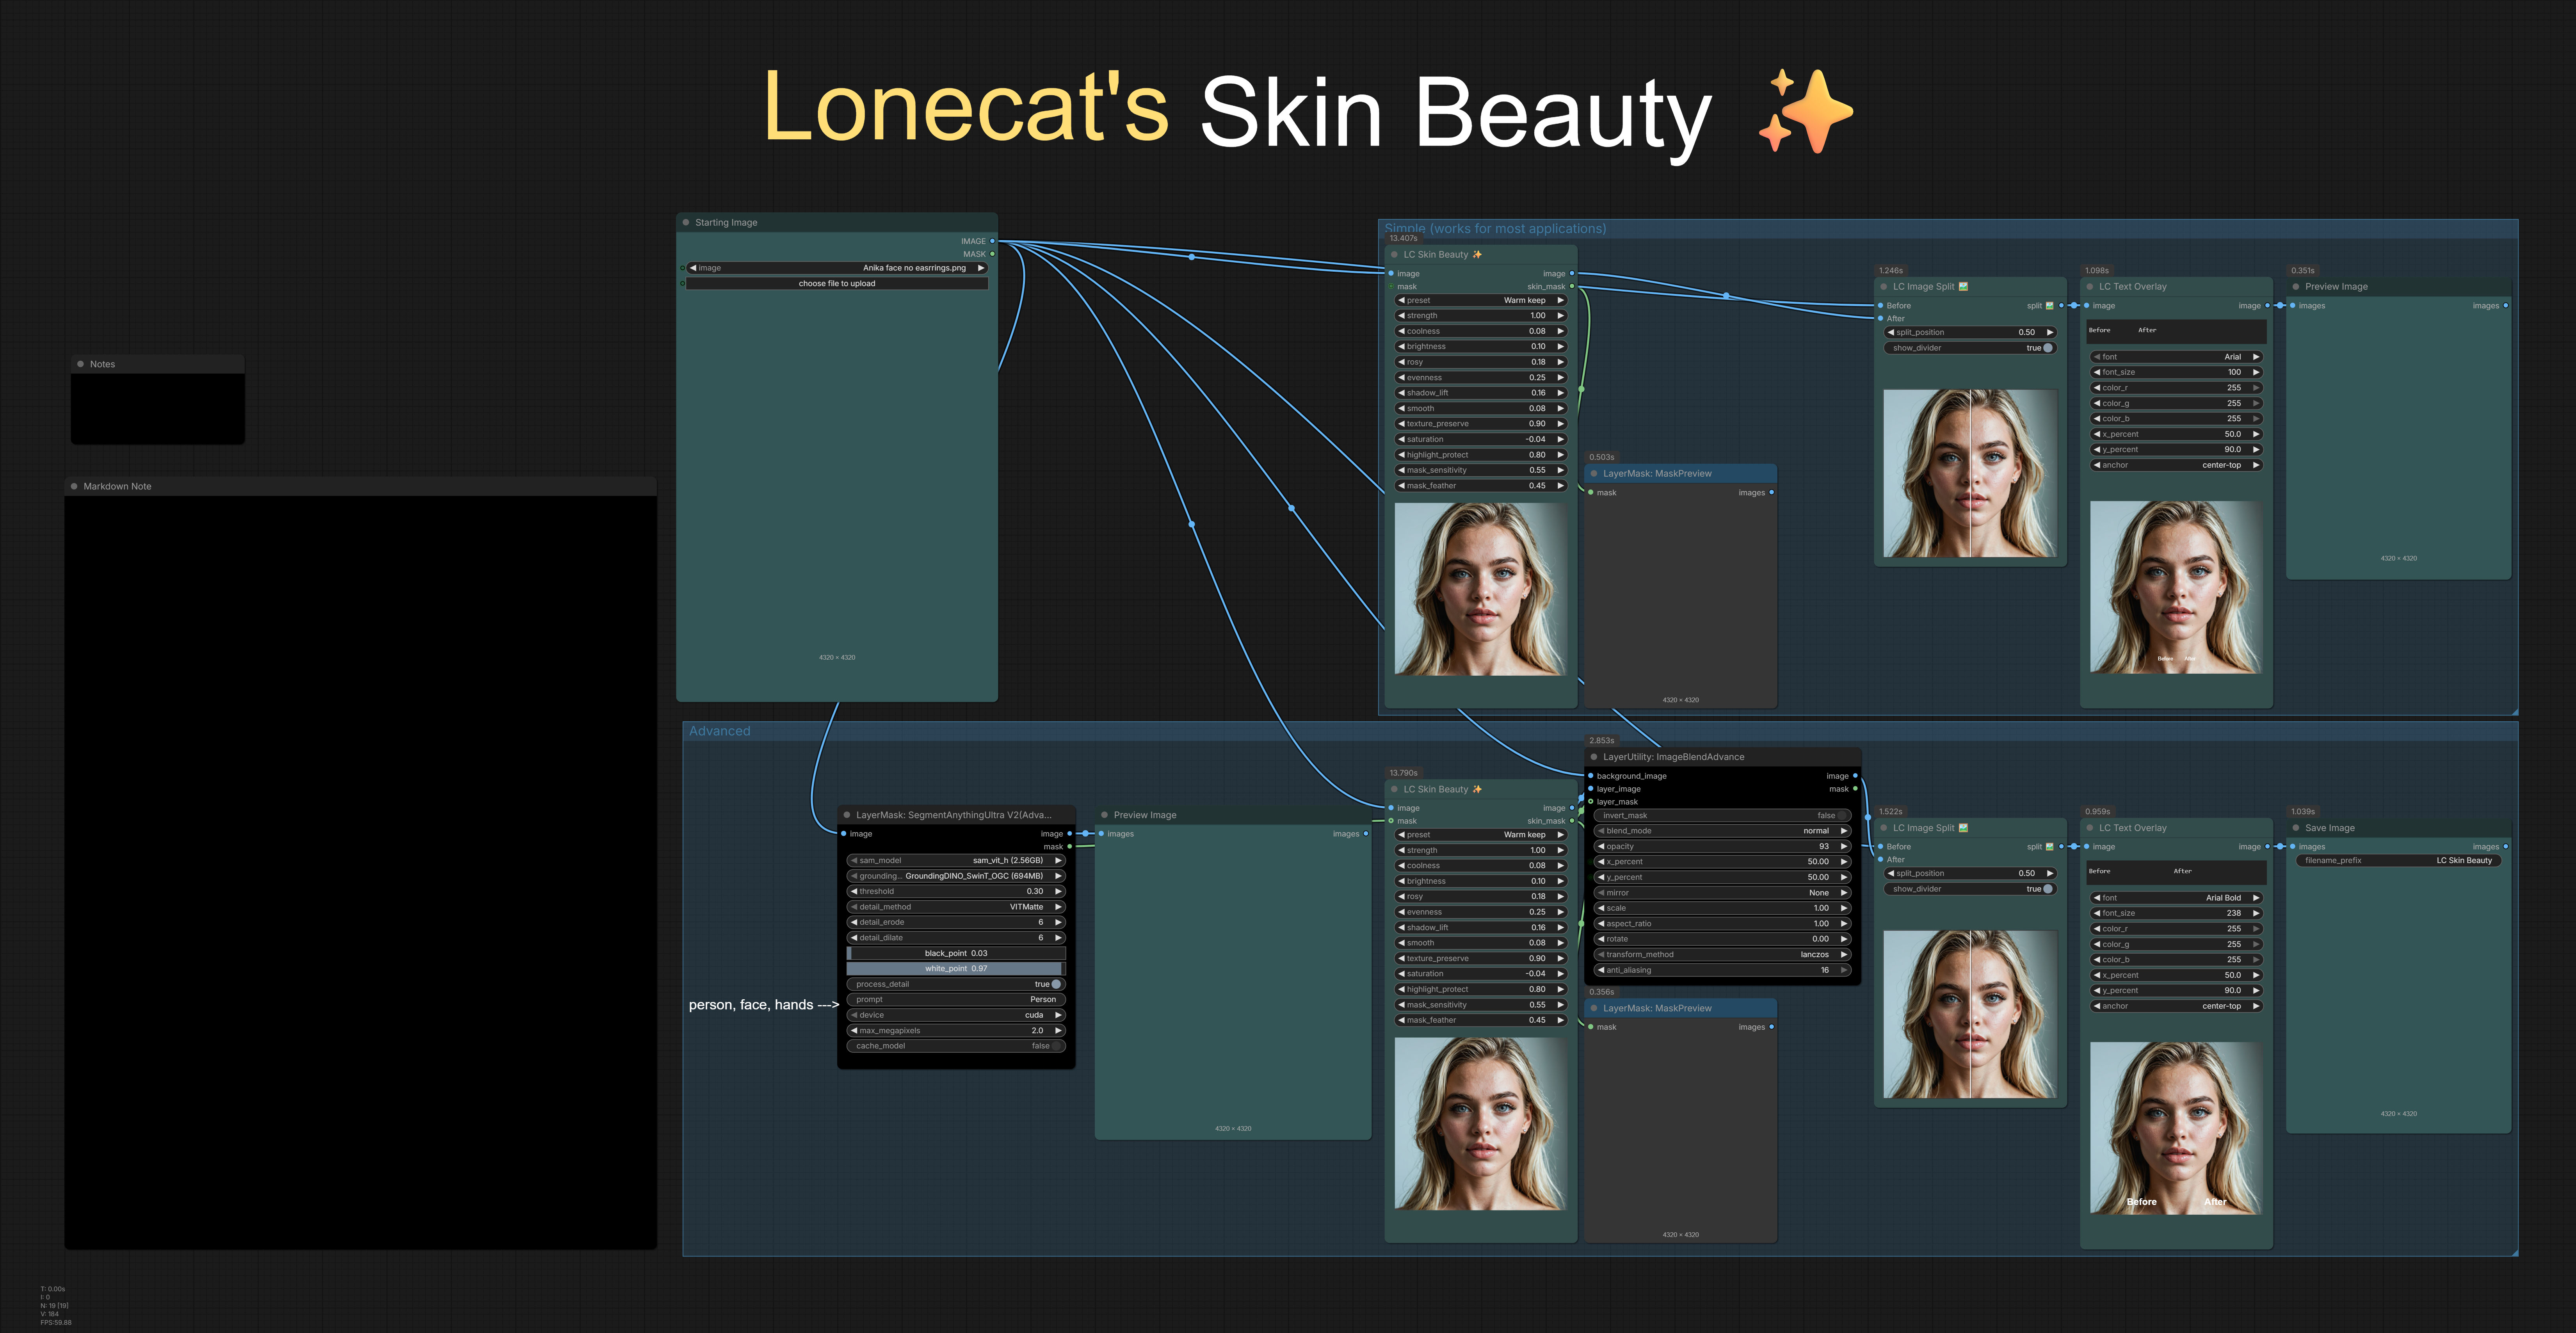The height and width of the screenshot is (1333, 2576).
Task: Open the font Arial Bold dropdown
Action: click(2176, 898)
